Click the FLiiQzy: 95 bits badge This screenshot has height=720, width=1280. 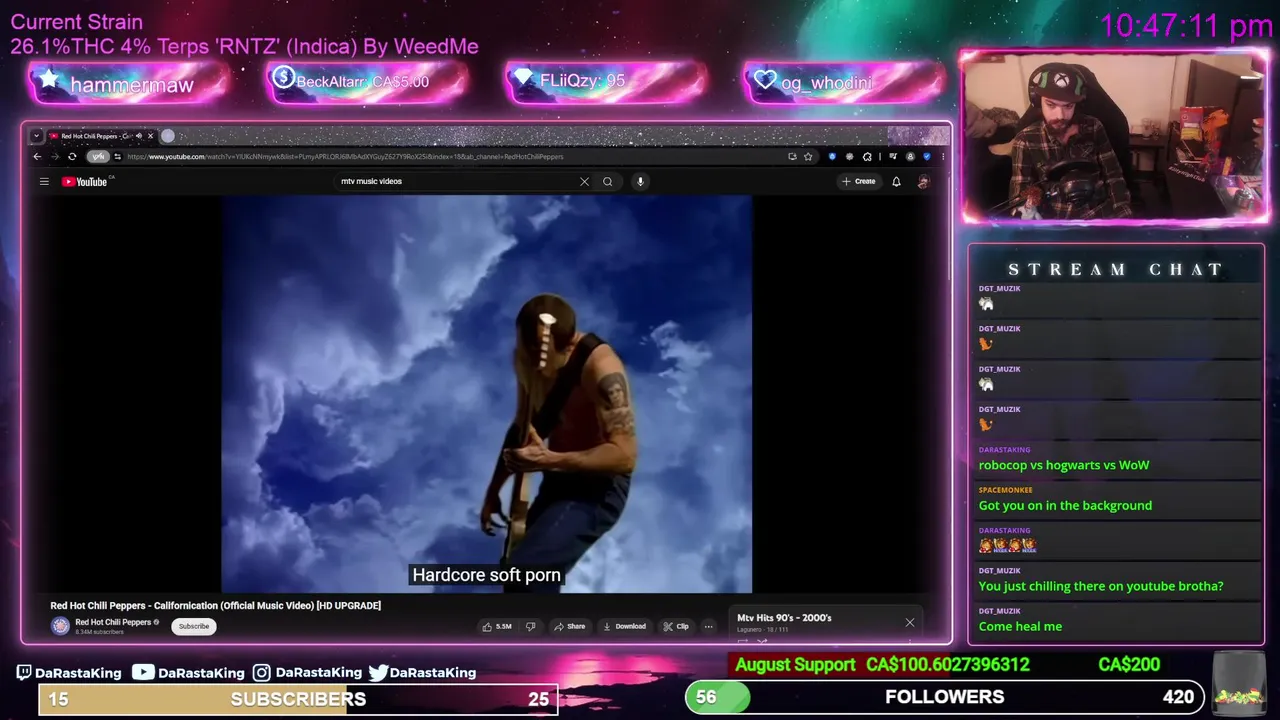click(606, 81)
